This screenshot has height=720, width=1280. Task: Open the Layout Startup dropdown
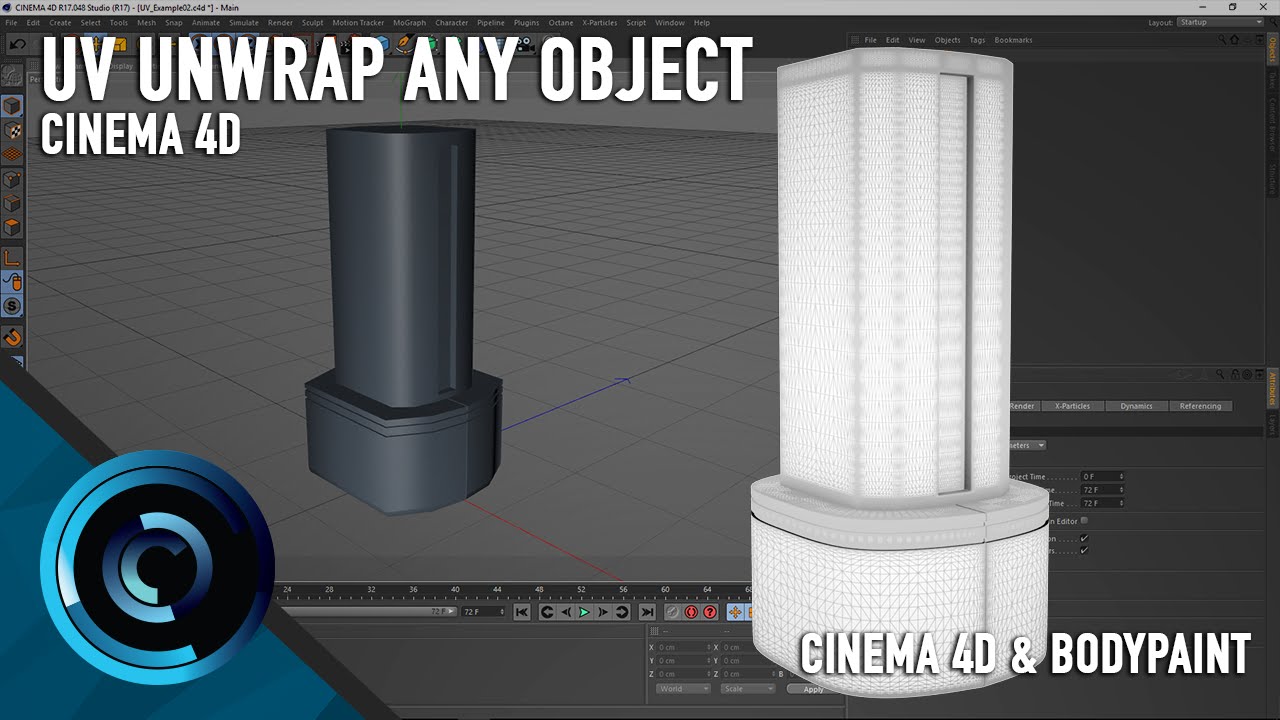point(1220,22)
